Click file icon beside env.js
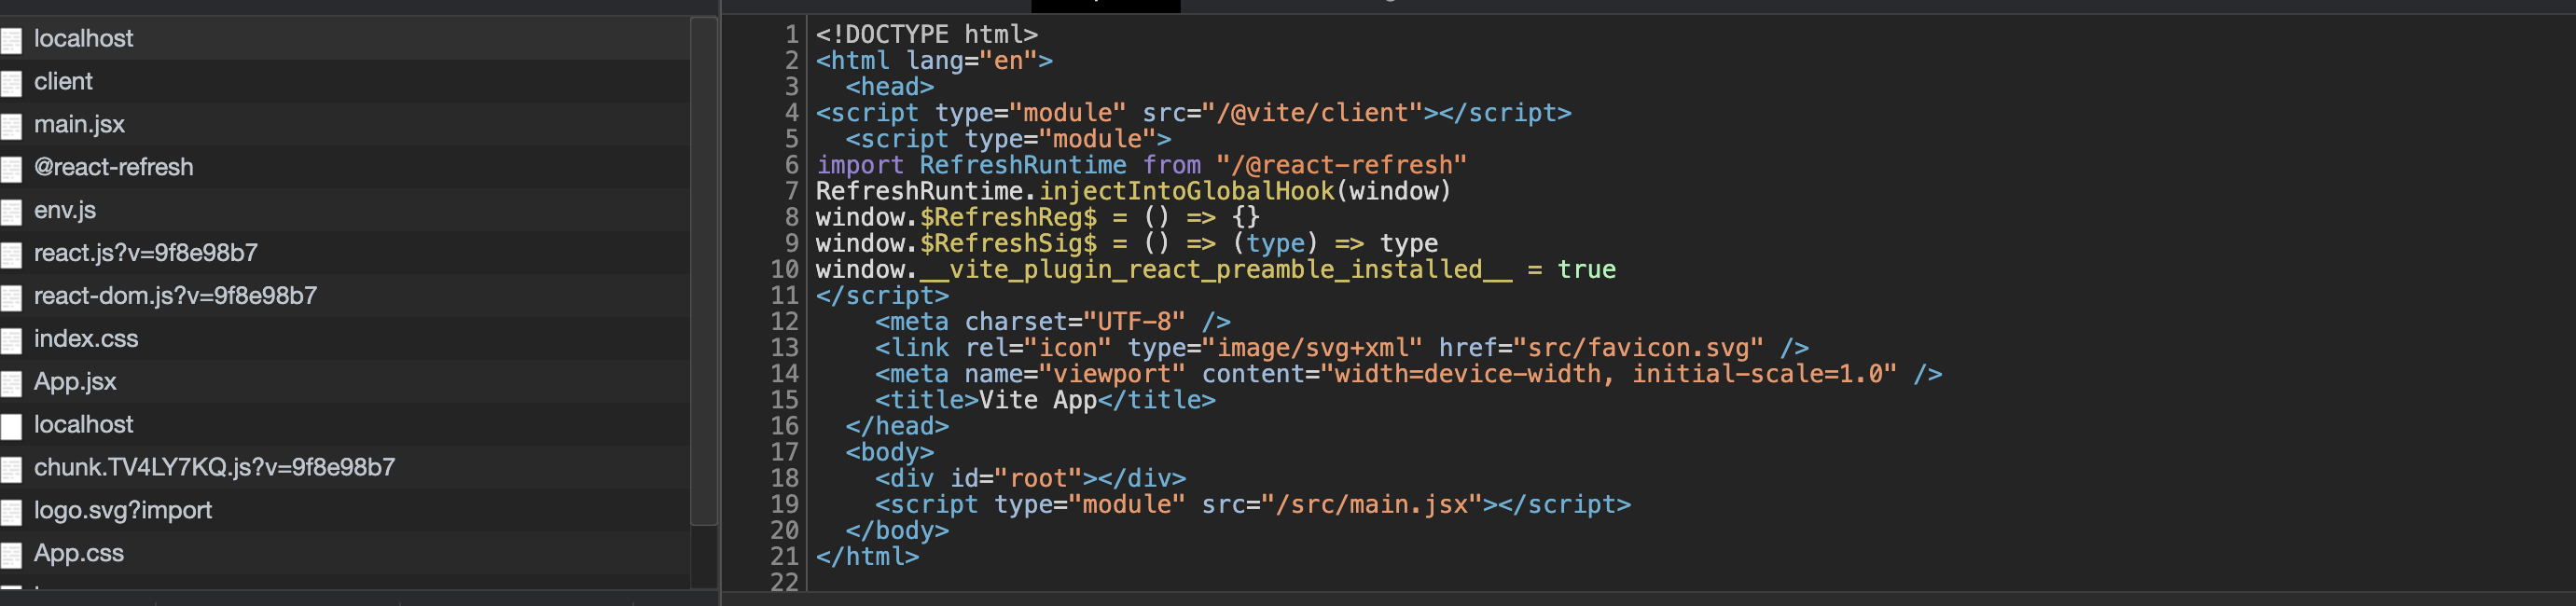Screen dimensions: 2576x606 click(11, 212)
